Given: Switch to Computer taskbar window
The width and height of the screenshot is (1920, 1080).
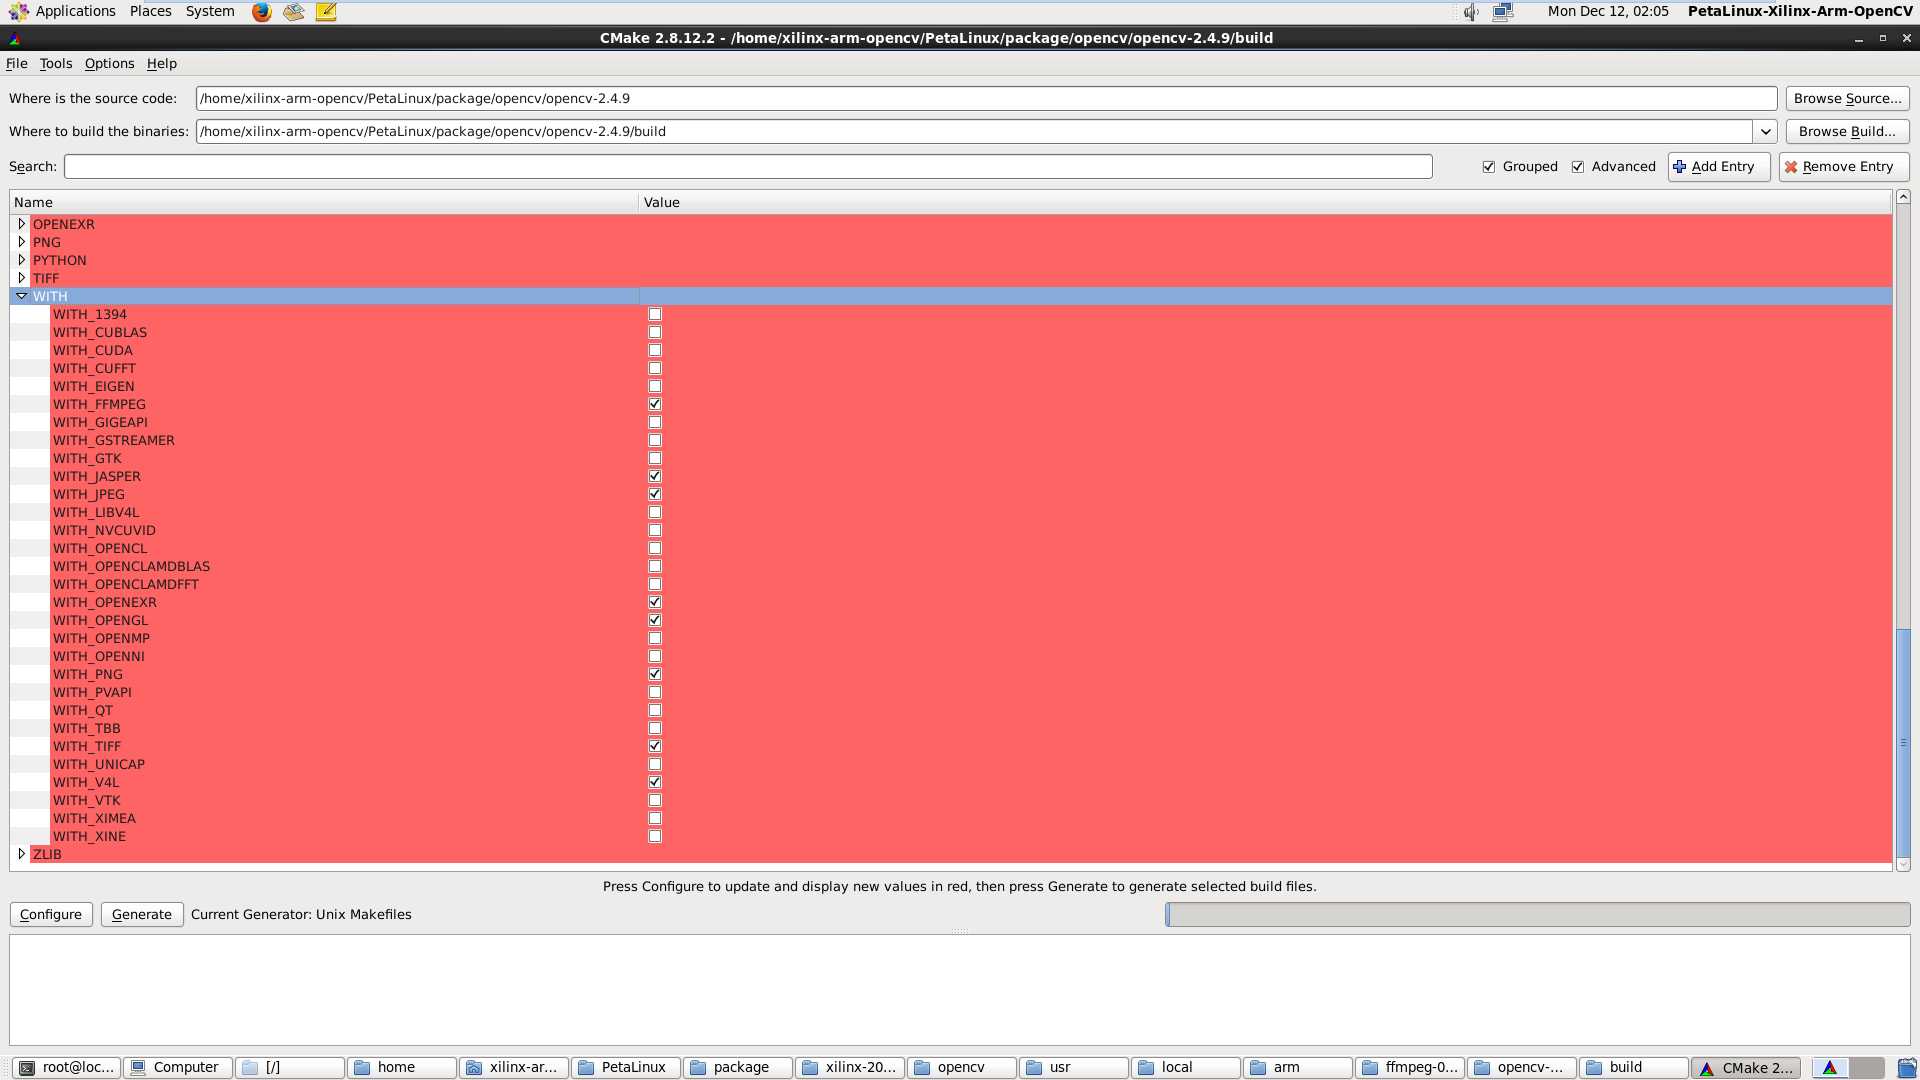Looking at the screenshot, I should (x=178, y=1068).
